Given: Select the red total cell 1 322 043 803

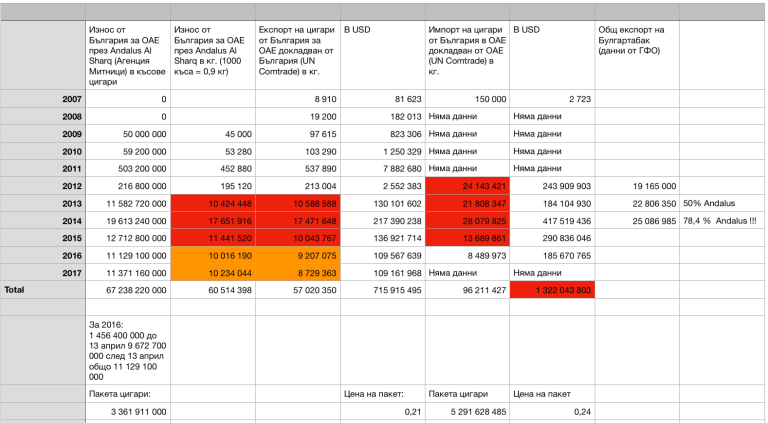Looking at the screenshot, I should point(552,288).
